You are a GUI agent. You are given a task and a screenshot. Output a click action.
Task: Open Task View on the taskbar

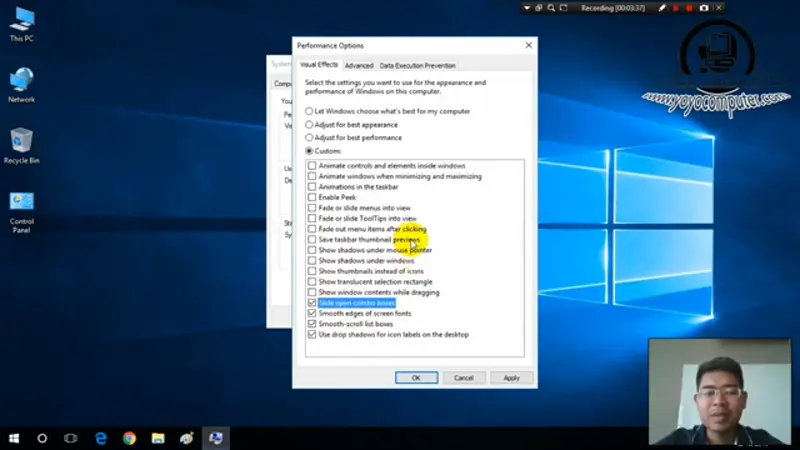[70, 438]
